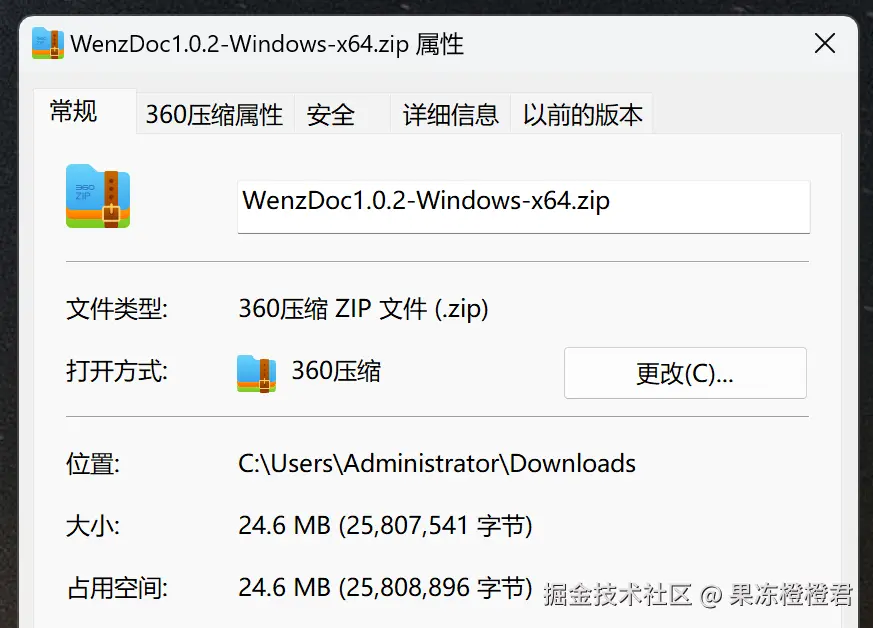The image size is (873, 628).
Task: Select the 常规 tab
Action: [74, 111]
